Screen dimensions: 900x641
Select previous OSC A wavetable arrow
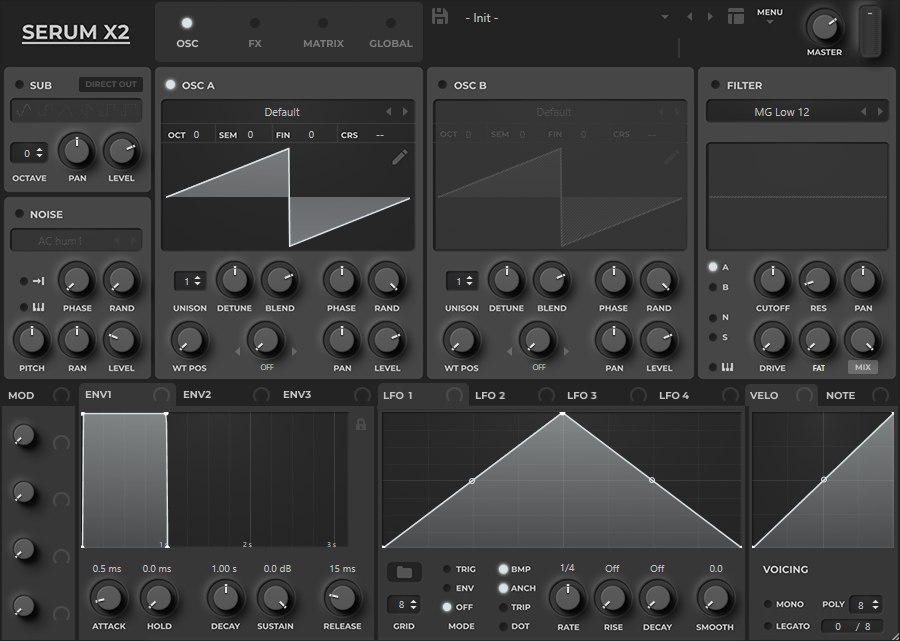click(389, 112)
